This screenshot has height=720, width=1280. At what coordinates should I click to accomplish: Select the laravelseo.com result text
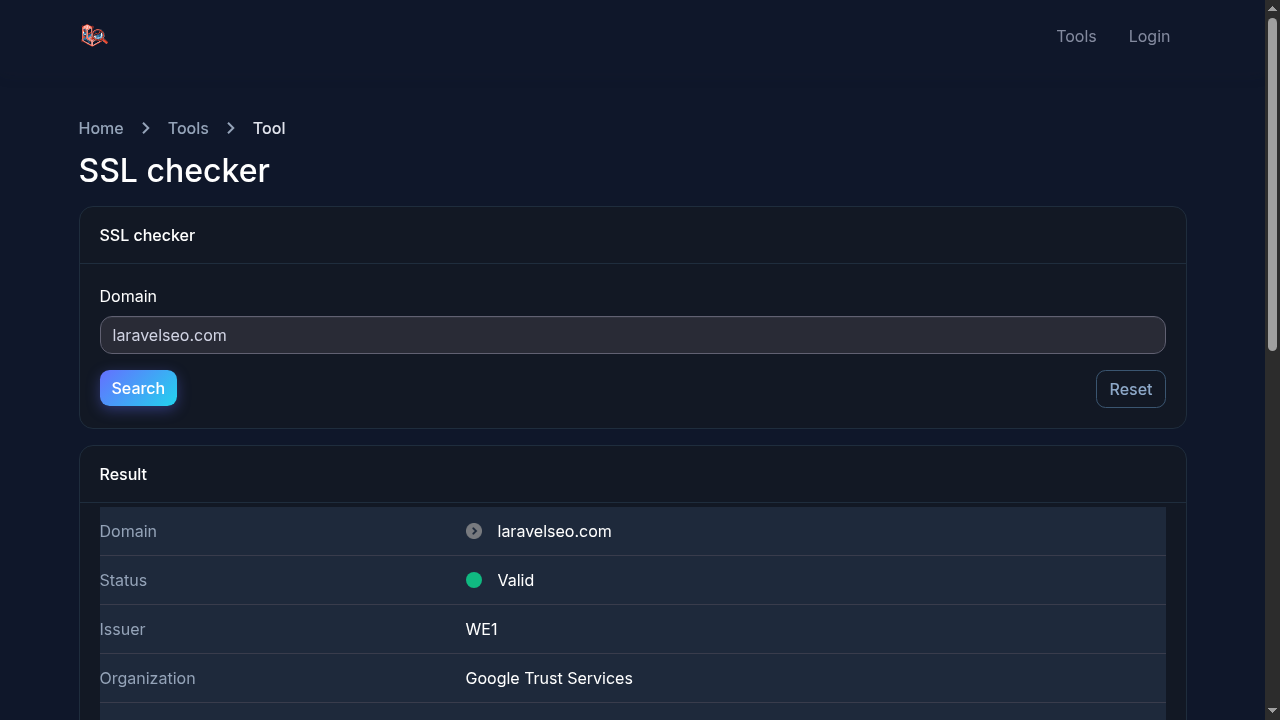point(554,531)
